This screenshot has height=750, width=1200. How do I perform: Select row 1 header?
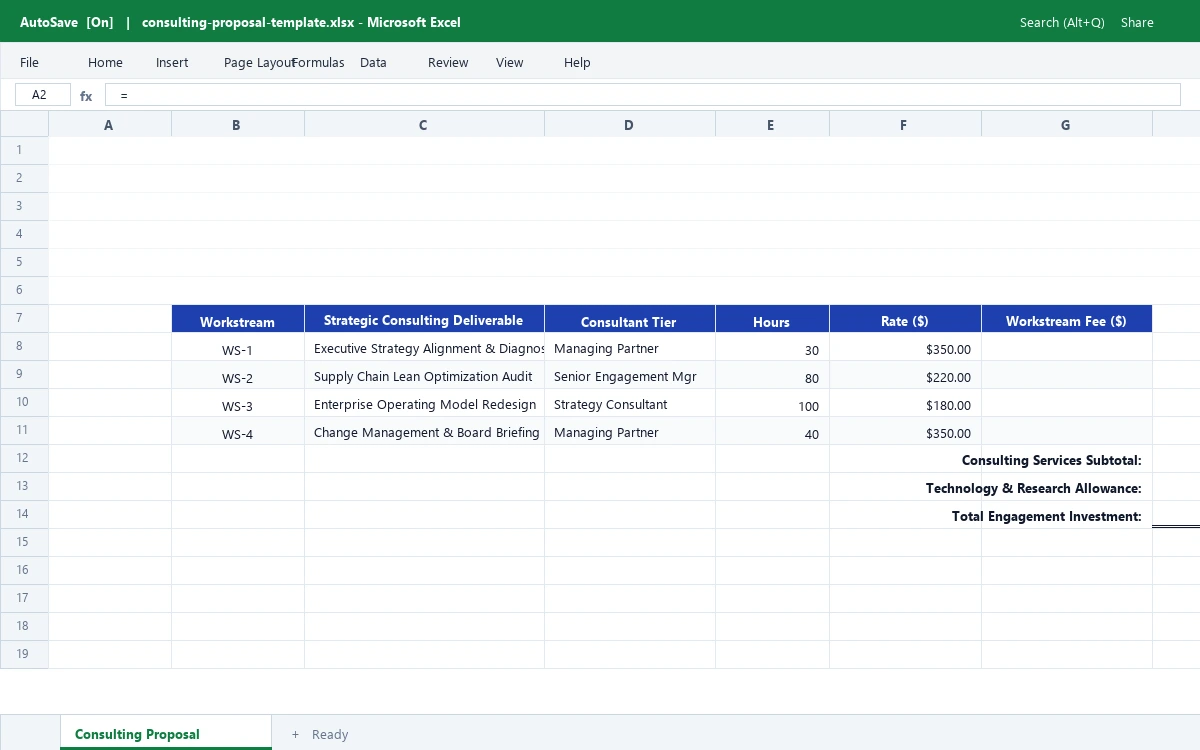[x=24, y=150]
